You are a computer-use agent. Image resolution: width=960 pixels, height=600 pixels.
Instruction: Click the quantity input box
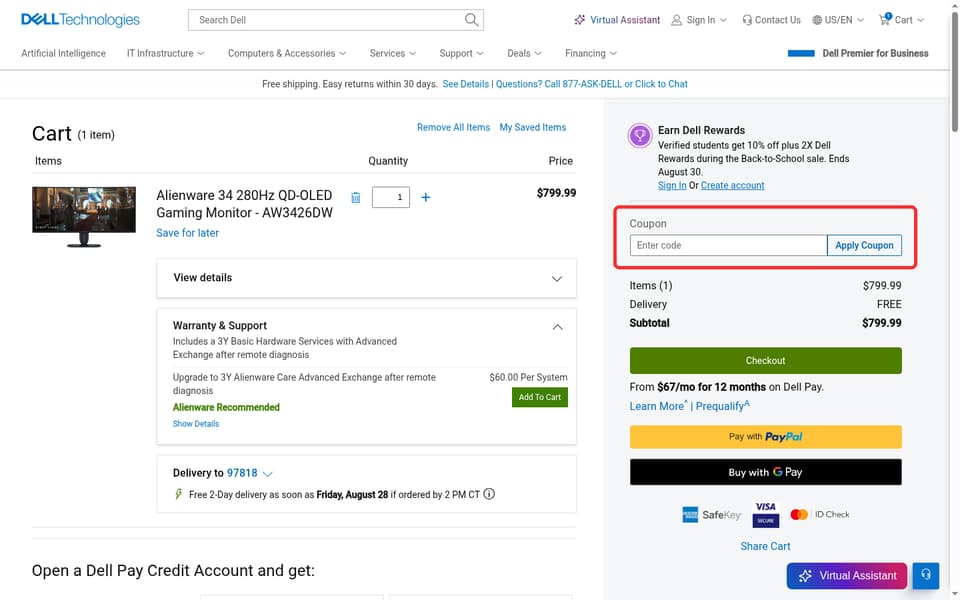pos(391,197)
